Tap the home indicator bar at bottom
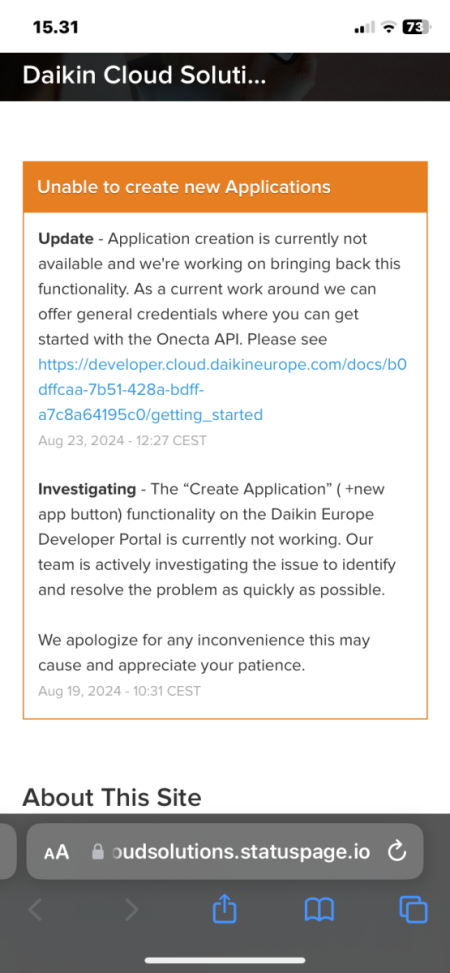Image resolution: width=450 pixels, height=973 pixels. click(x=225, y=960)
